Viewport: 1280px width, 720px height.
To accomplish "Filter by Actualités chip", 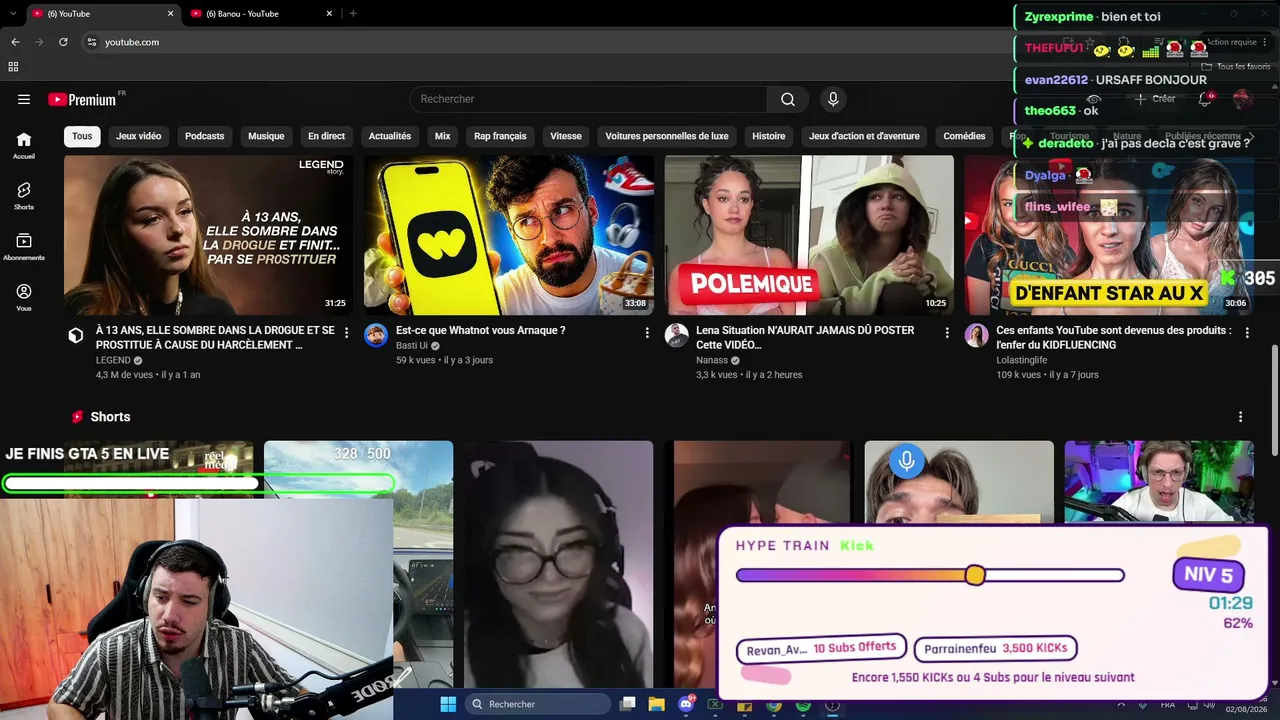I will (390, 136).
